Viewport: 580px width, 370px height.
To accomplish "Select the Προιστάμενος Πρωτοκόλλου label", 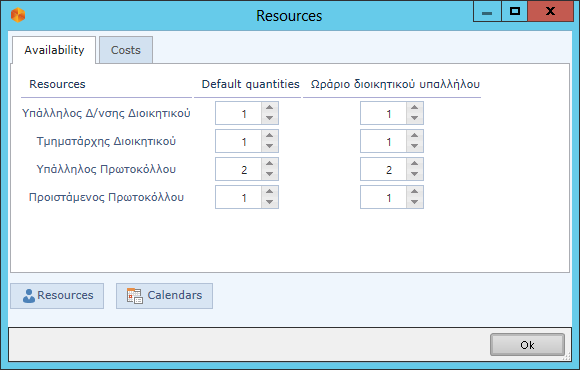I will 106,198.
